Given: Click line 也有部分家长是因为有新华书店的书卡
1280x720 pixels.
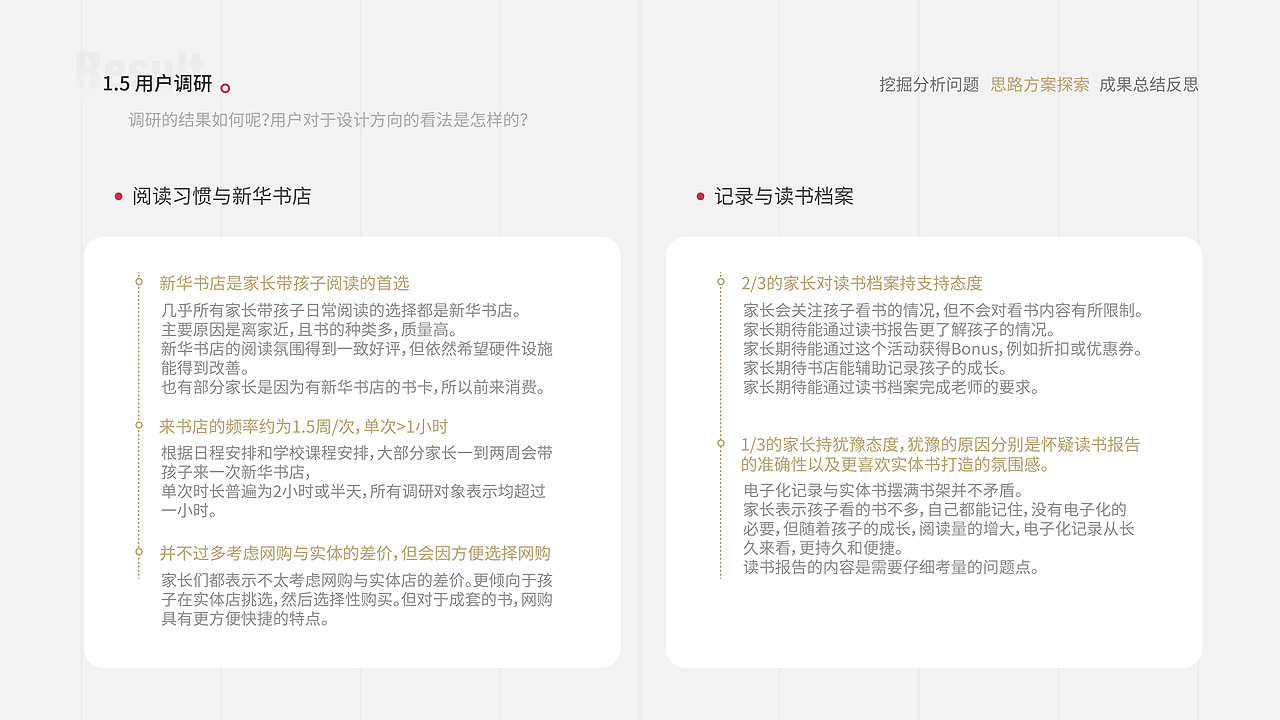Looking at the screenshot, I should click(x=354, y=387).
